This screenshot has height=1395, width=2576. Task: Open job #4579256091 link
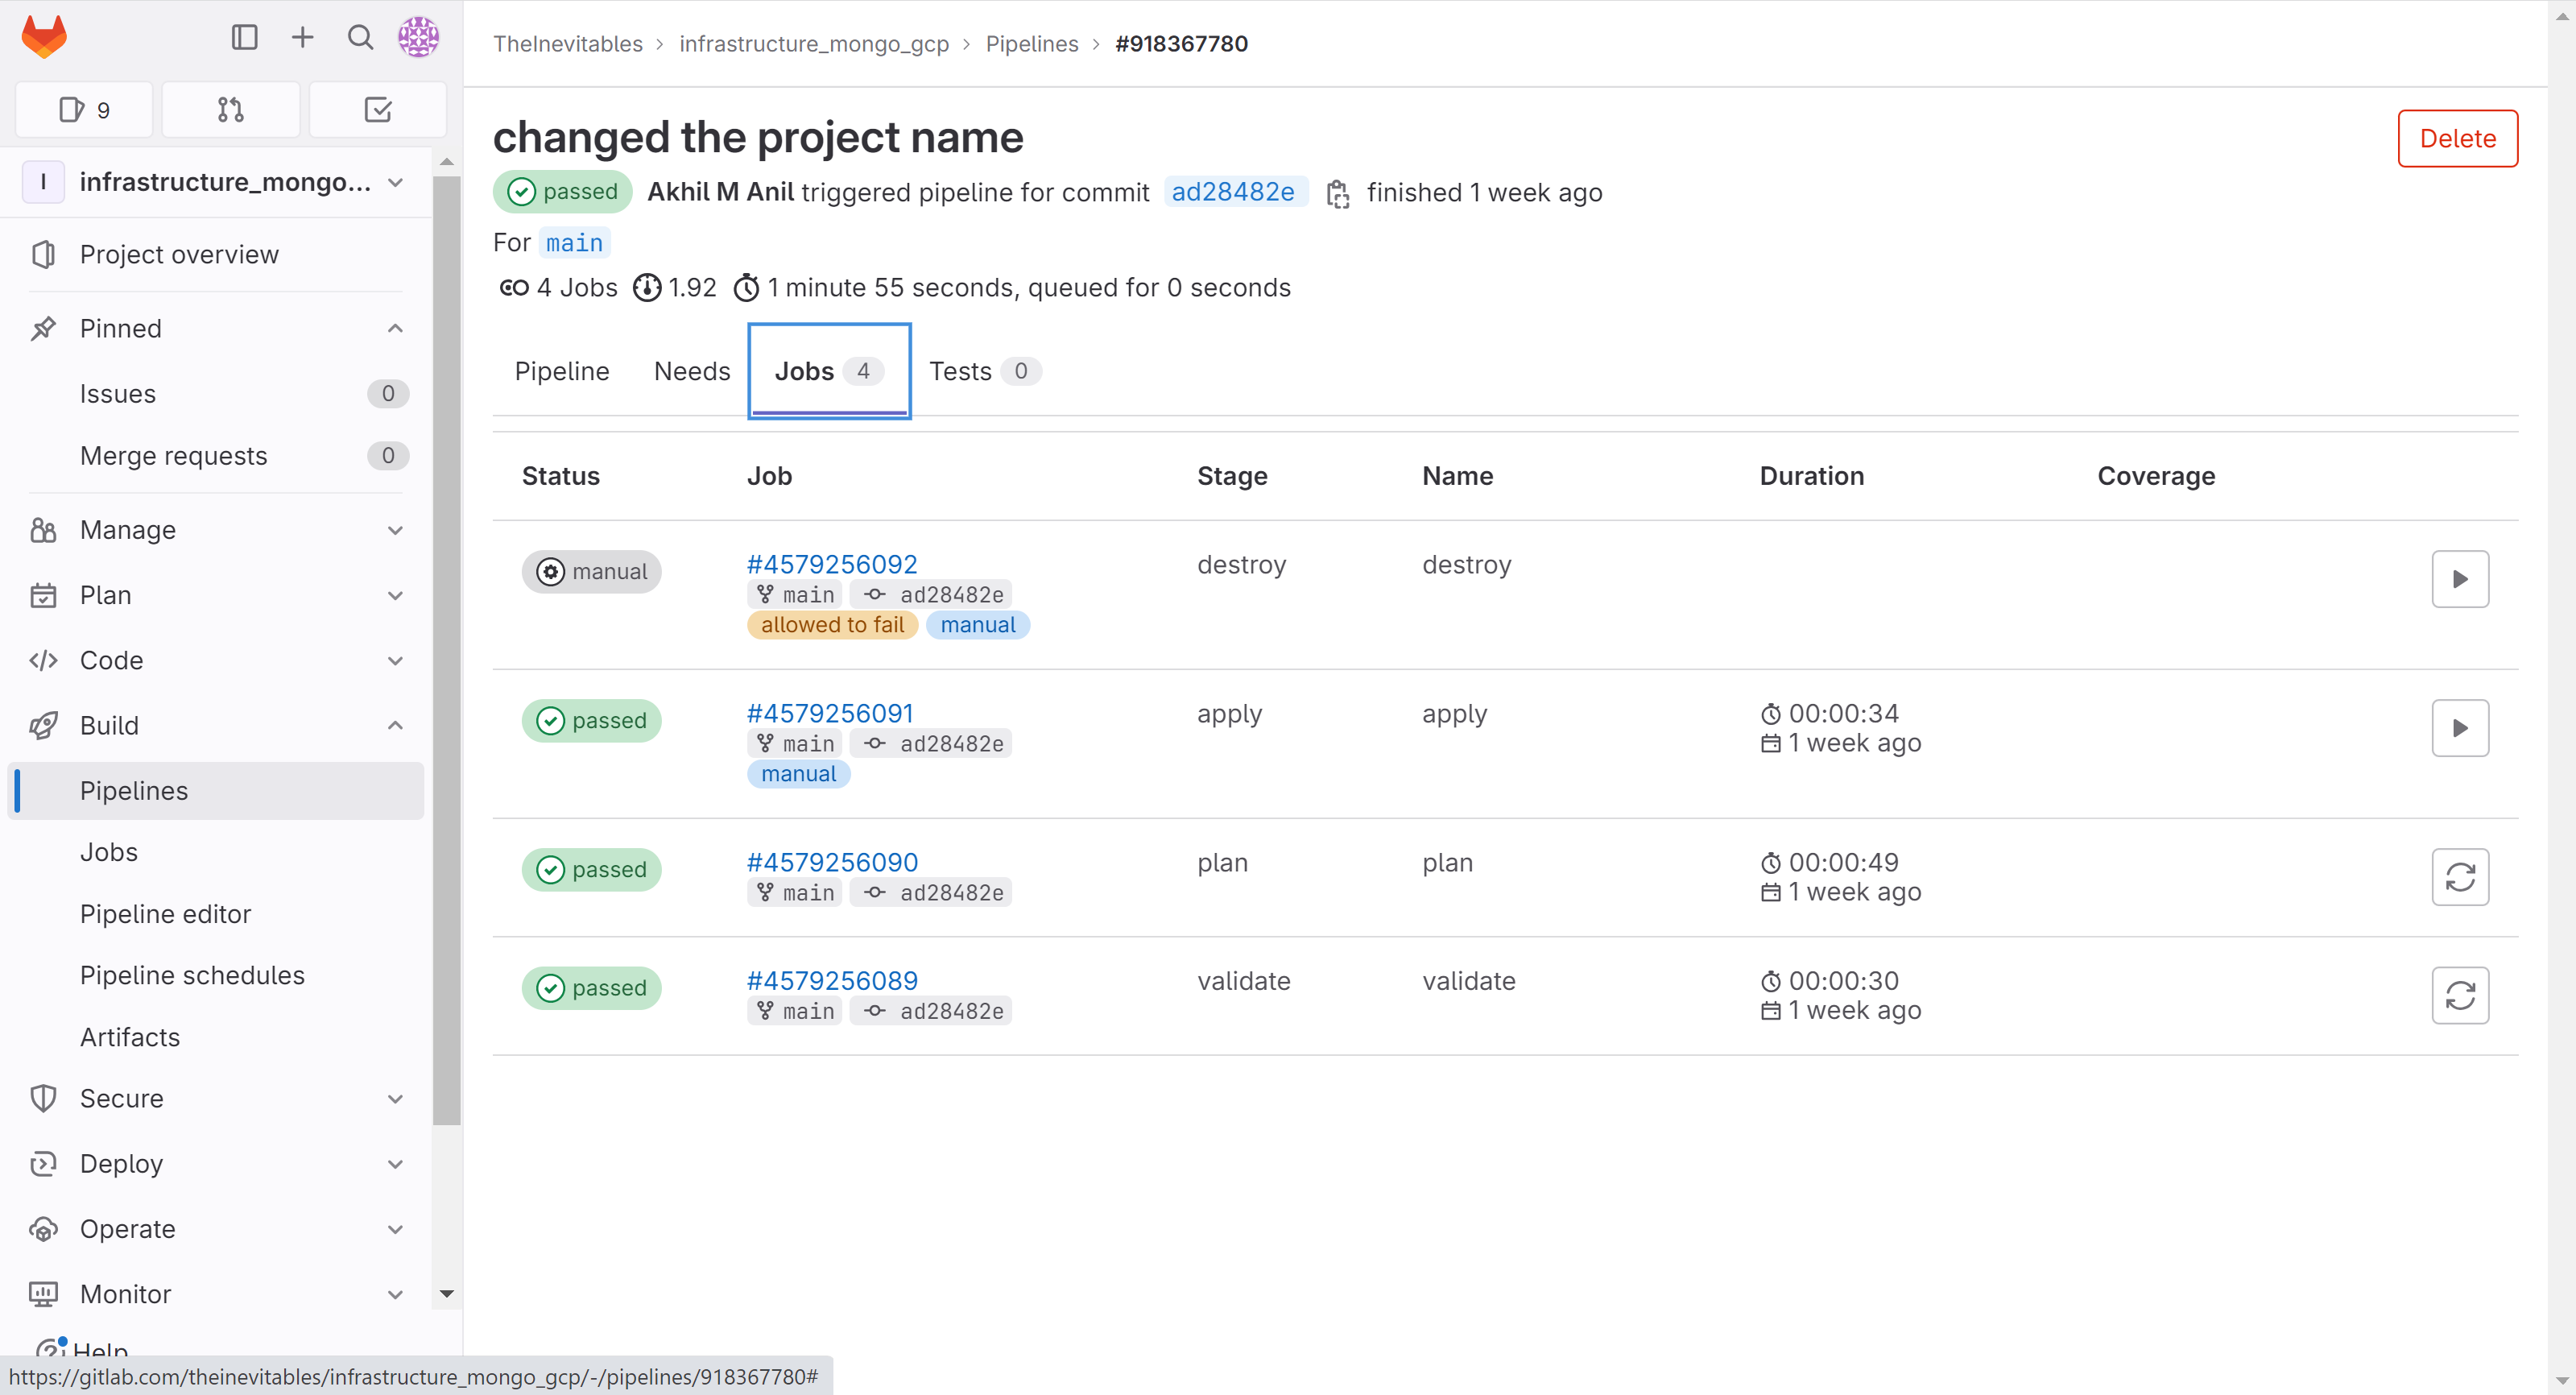coord(829,713)
